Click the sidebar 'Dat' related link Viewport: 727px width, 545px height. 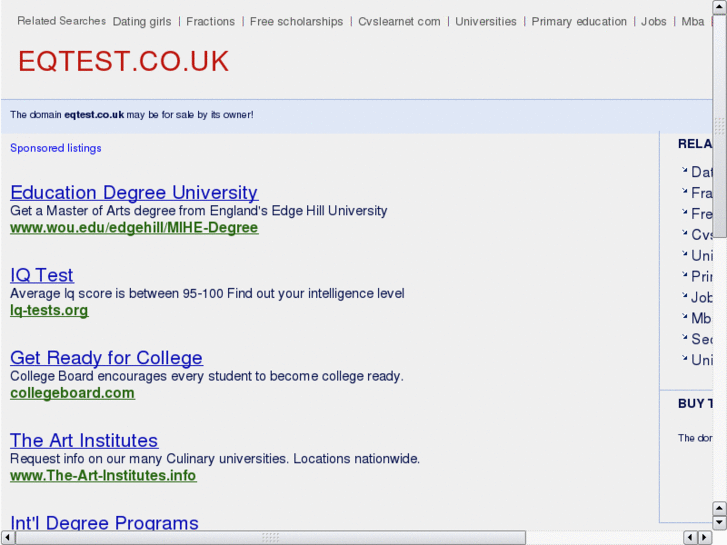click(701, 172)
